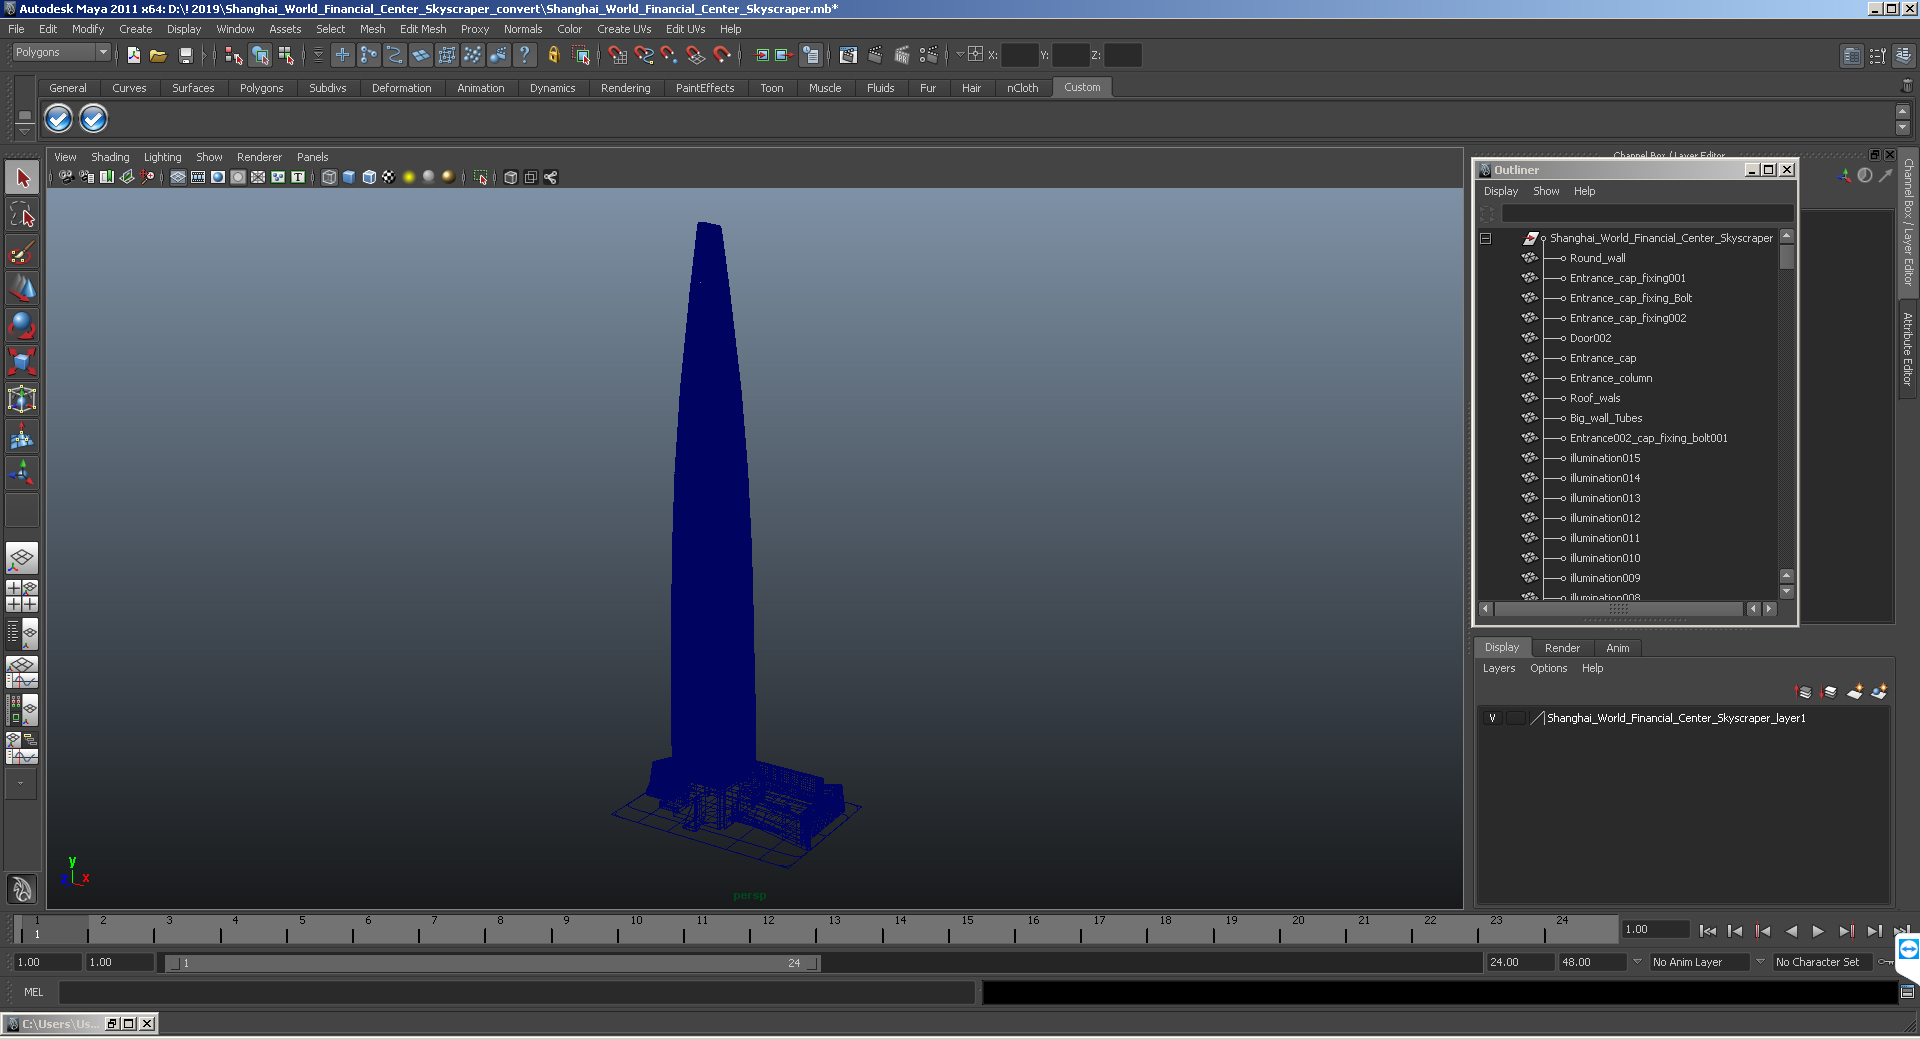Image resolution: width=1920 pixels, height=1040 pixels.
Task: Open the Anim layer tab
Action: 1617,648
